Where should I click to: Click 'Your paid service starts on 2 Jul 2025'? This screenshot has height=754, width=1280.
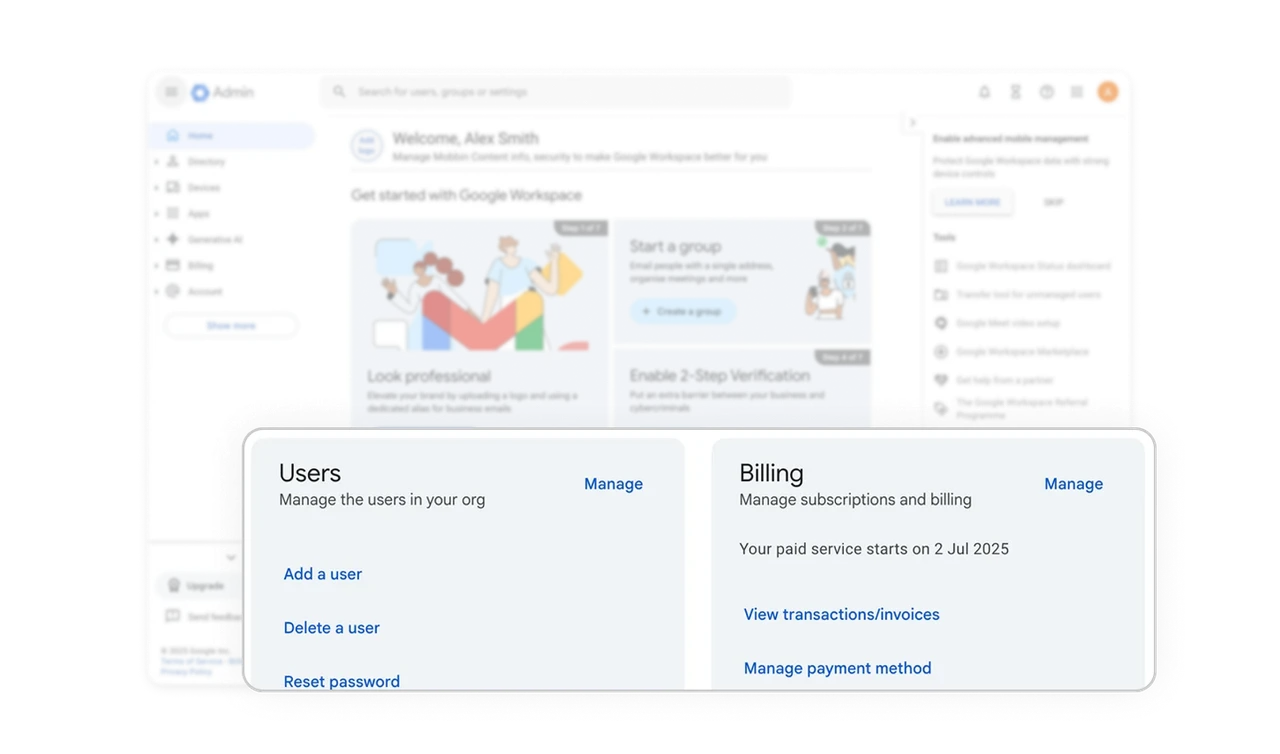pos(874,549)
